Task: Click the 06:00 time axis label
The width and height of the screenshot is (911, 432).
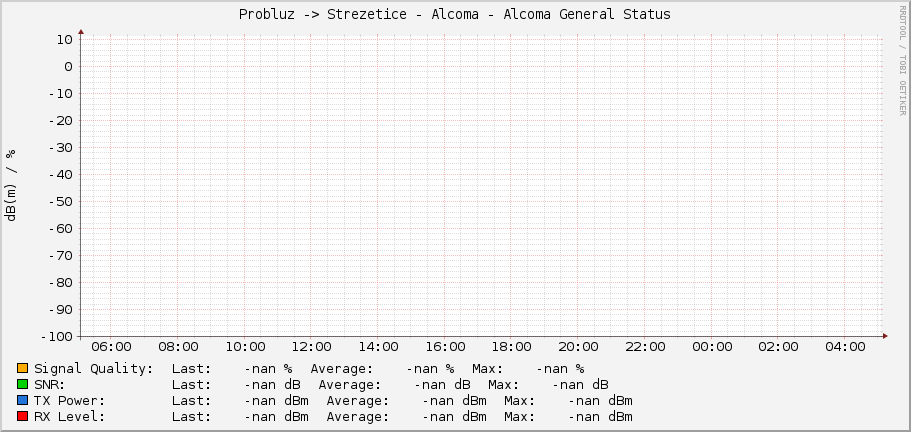Action: coord(112,347)
